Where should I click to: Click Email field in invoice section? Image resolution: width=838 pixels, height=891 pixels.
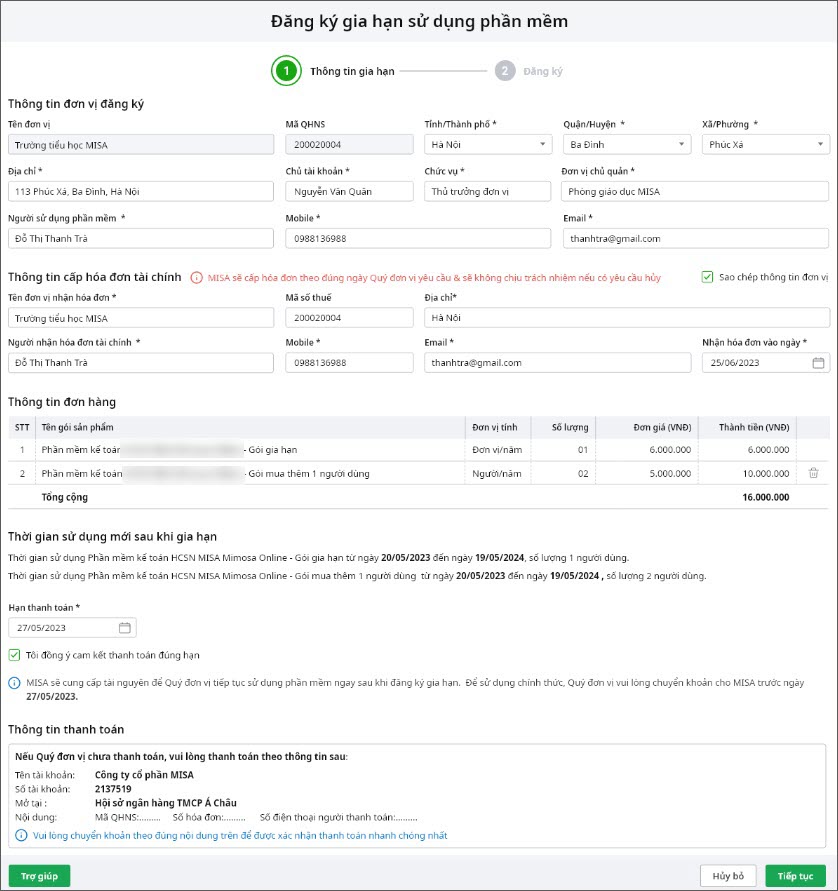558,363
